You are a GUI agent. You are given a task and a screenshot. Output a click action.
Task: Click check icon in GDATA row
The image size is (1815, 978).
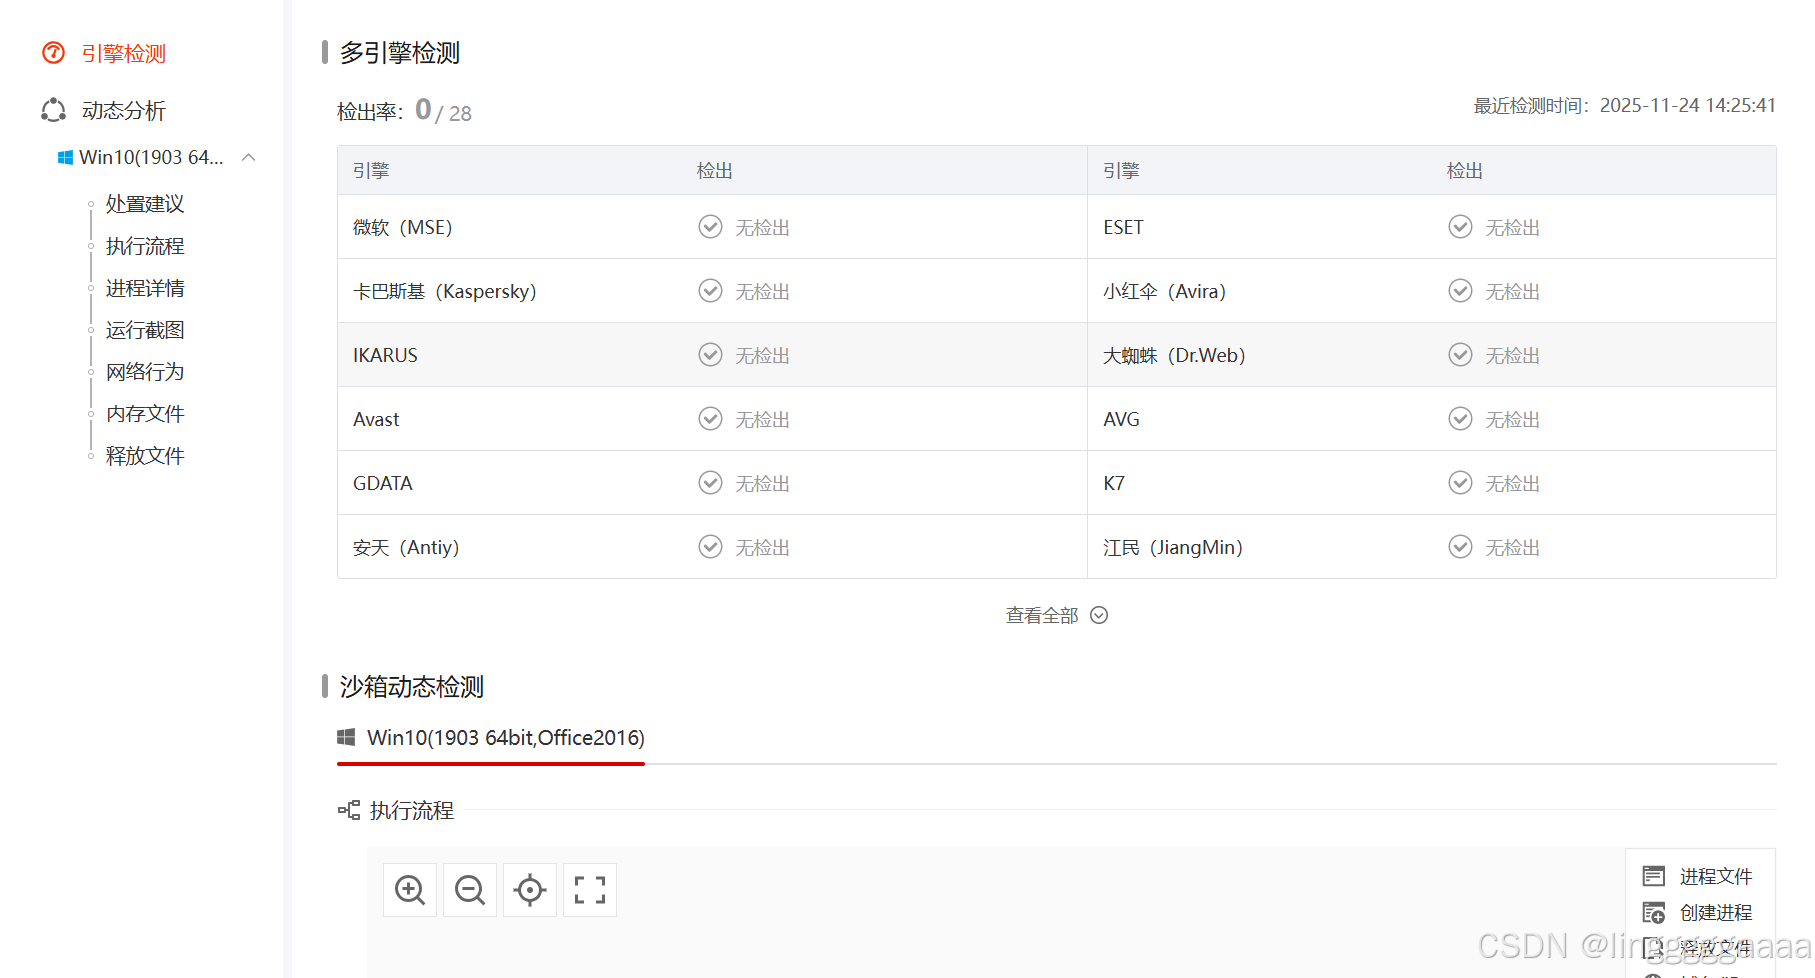[x=710, y=483]
